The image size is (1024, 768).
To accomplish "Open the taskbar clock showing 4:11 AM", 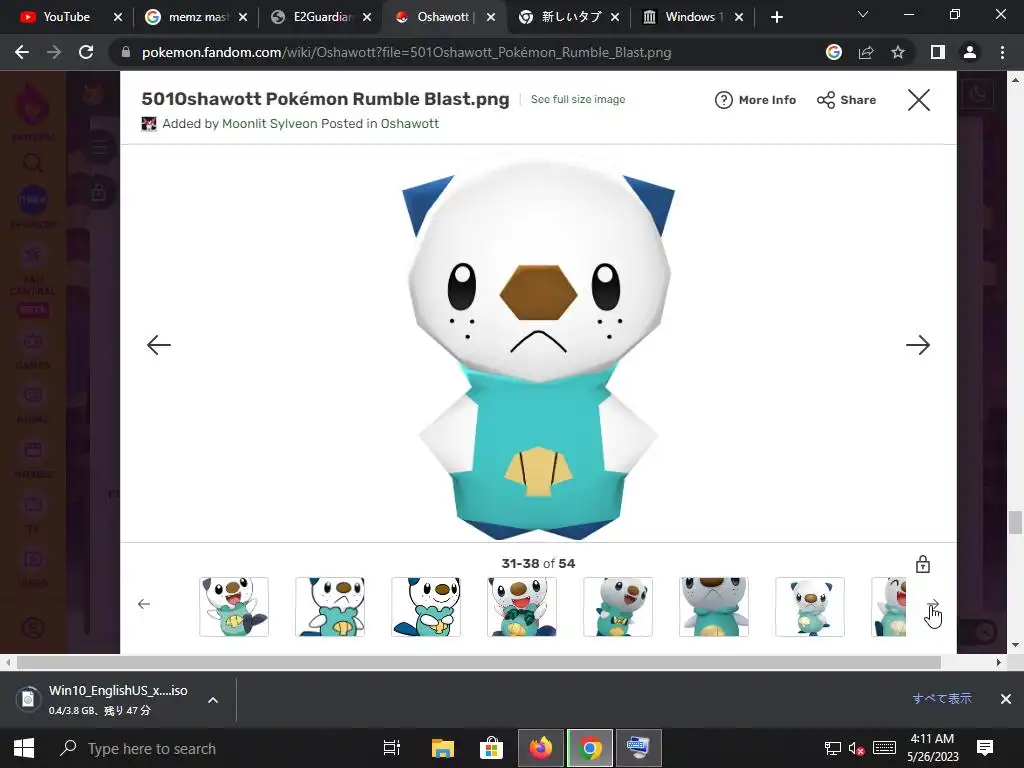I will 933,748.
